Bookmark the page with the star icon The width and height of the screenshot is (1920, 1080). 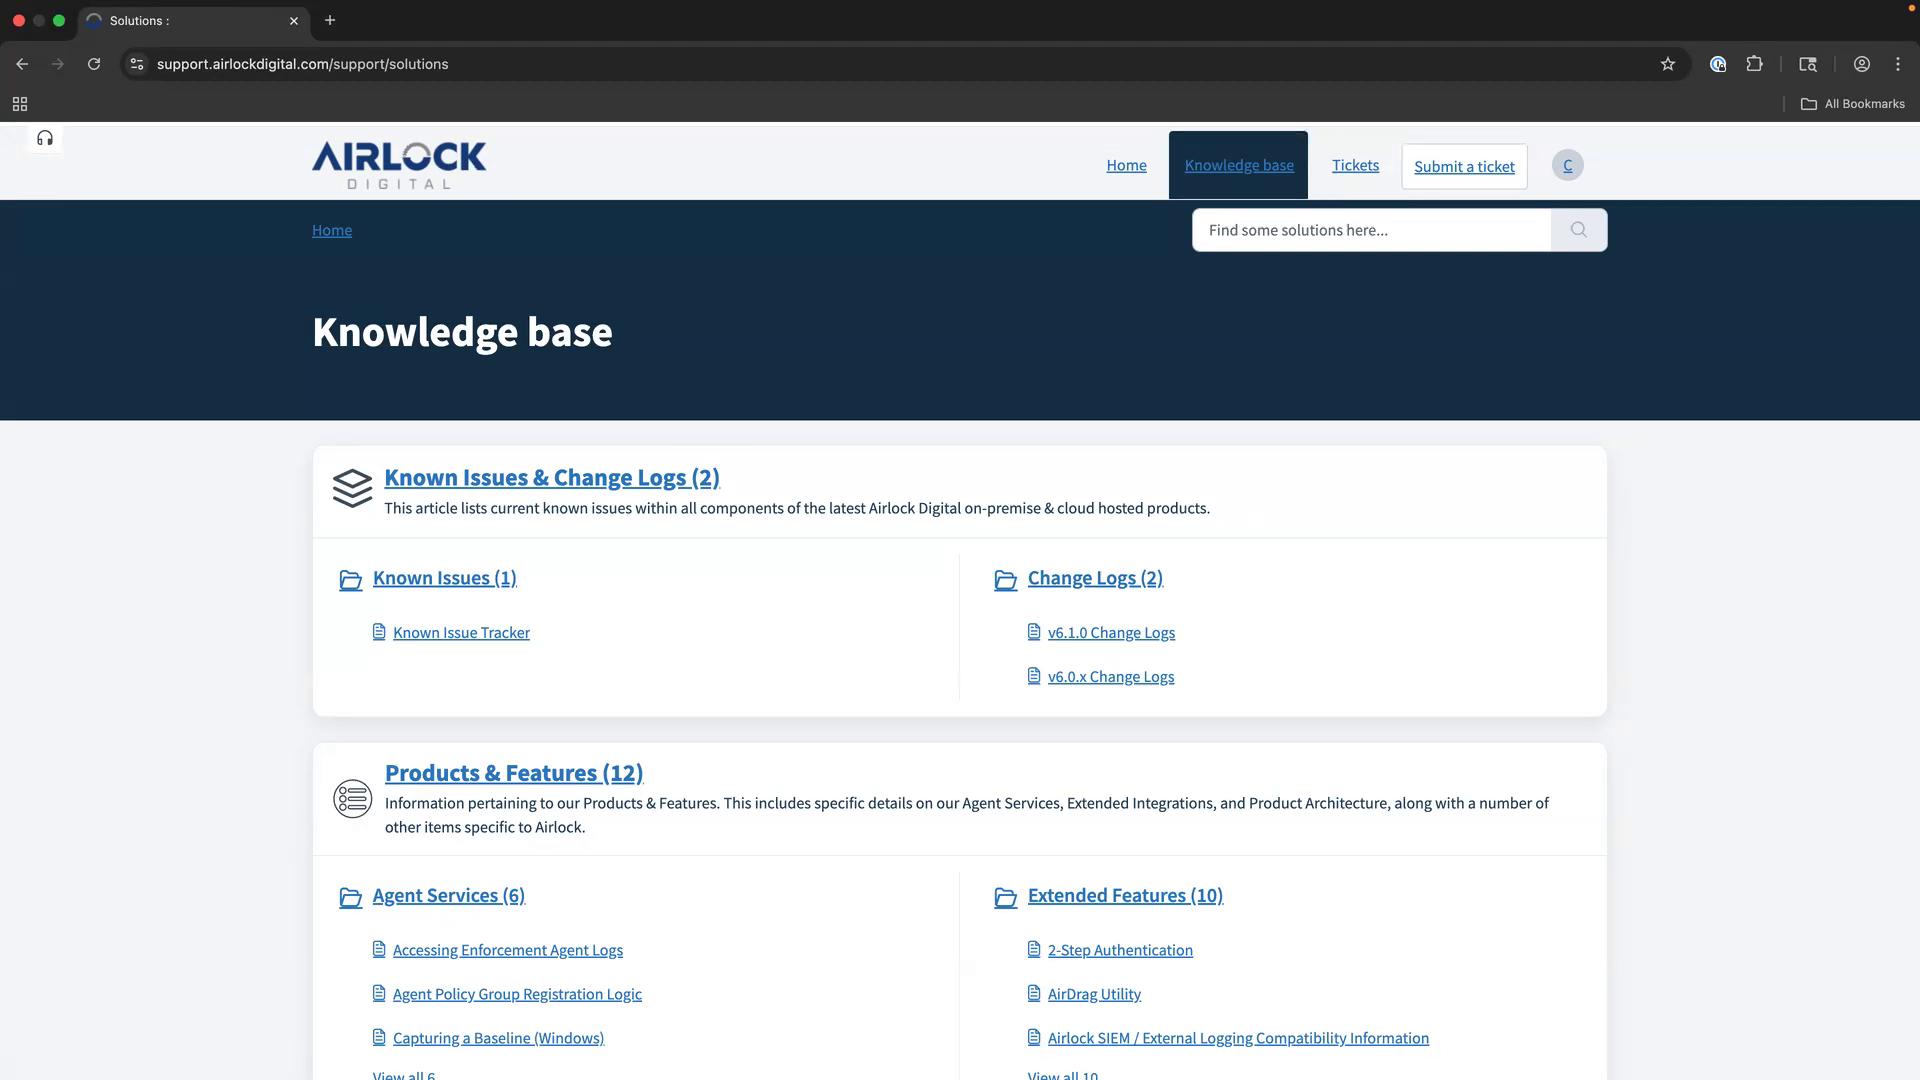(x=1667, y=64)
